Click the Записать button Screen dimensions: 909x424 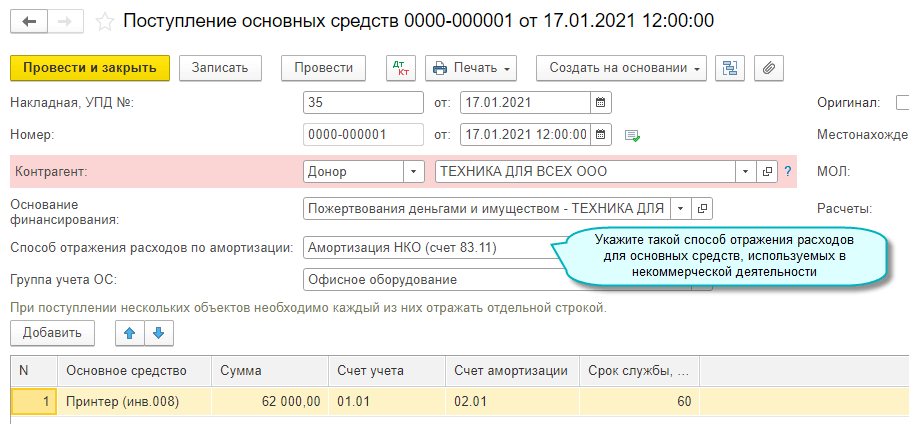pyautogui.click(x=220, y=68)
